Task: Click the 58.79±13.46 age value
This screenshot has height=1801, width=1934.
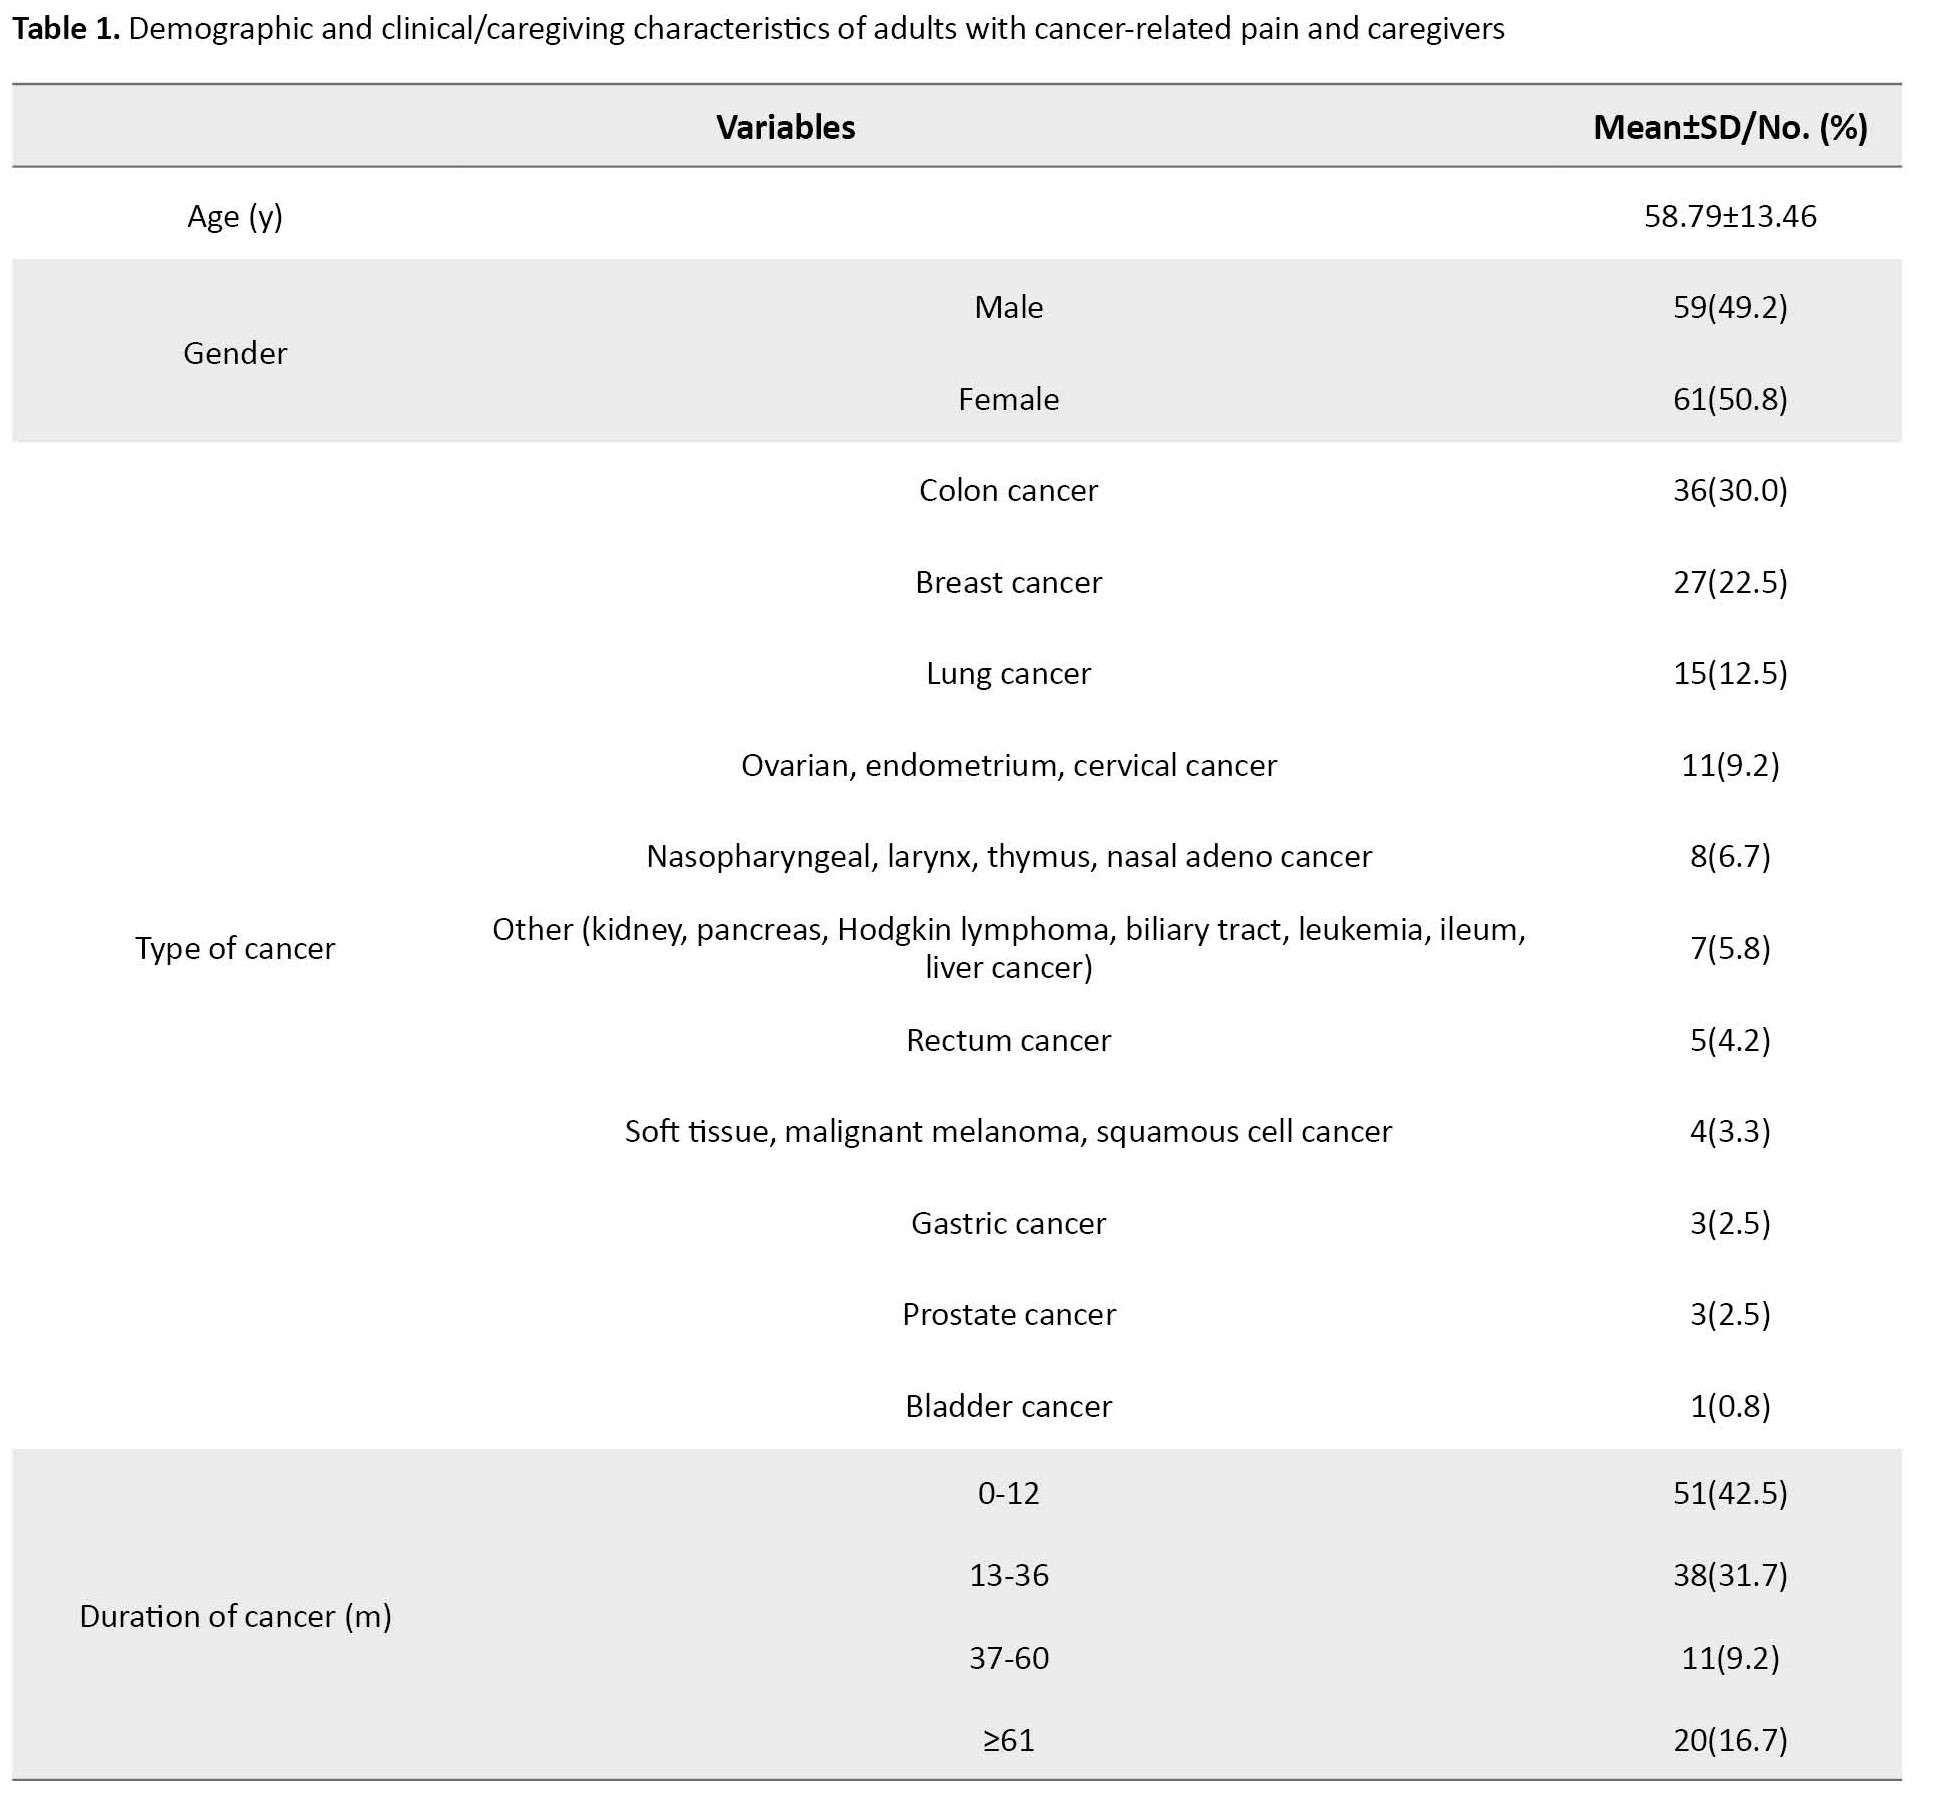Action: [x=1729, y=216]
